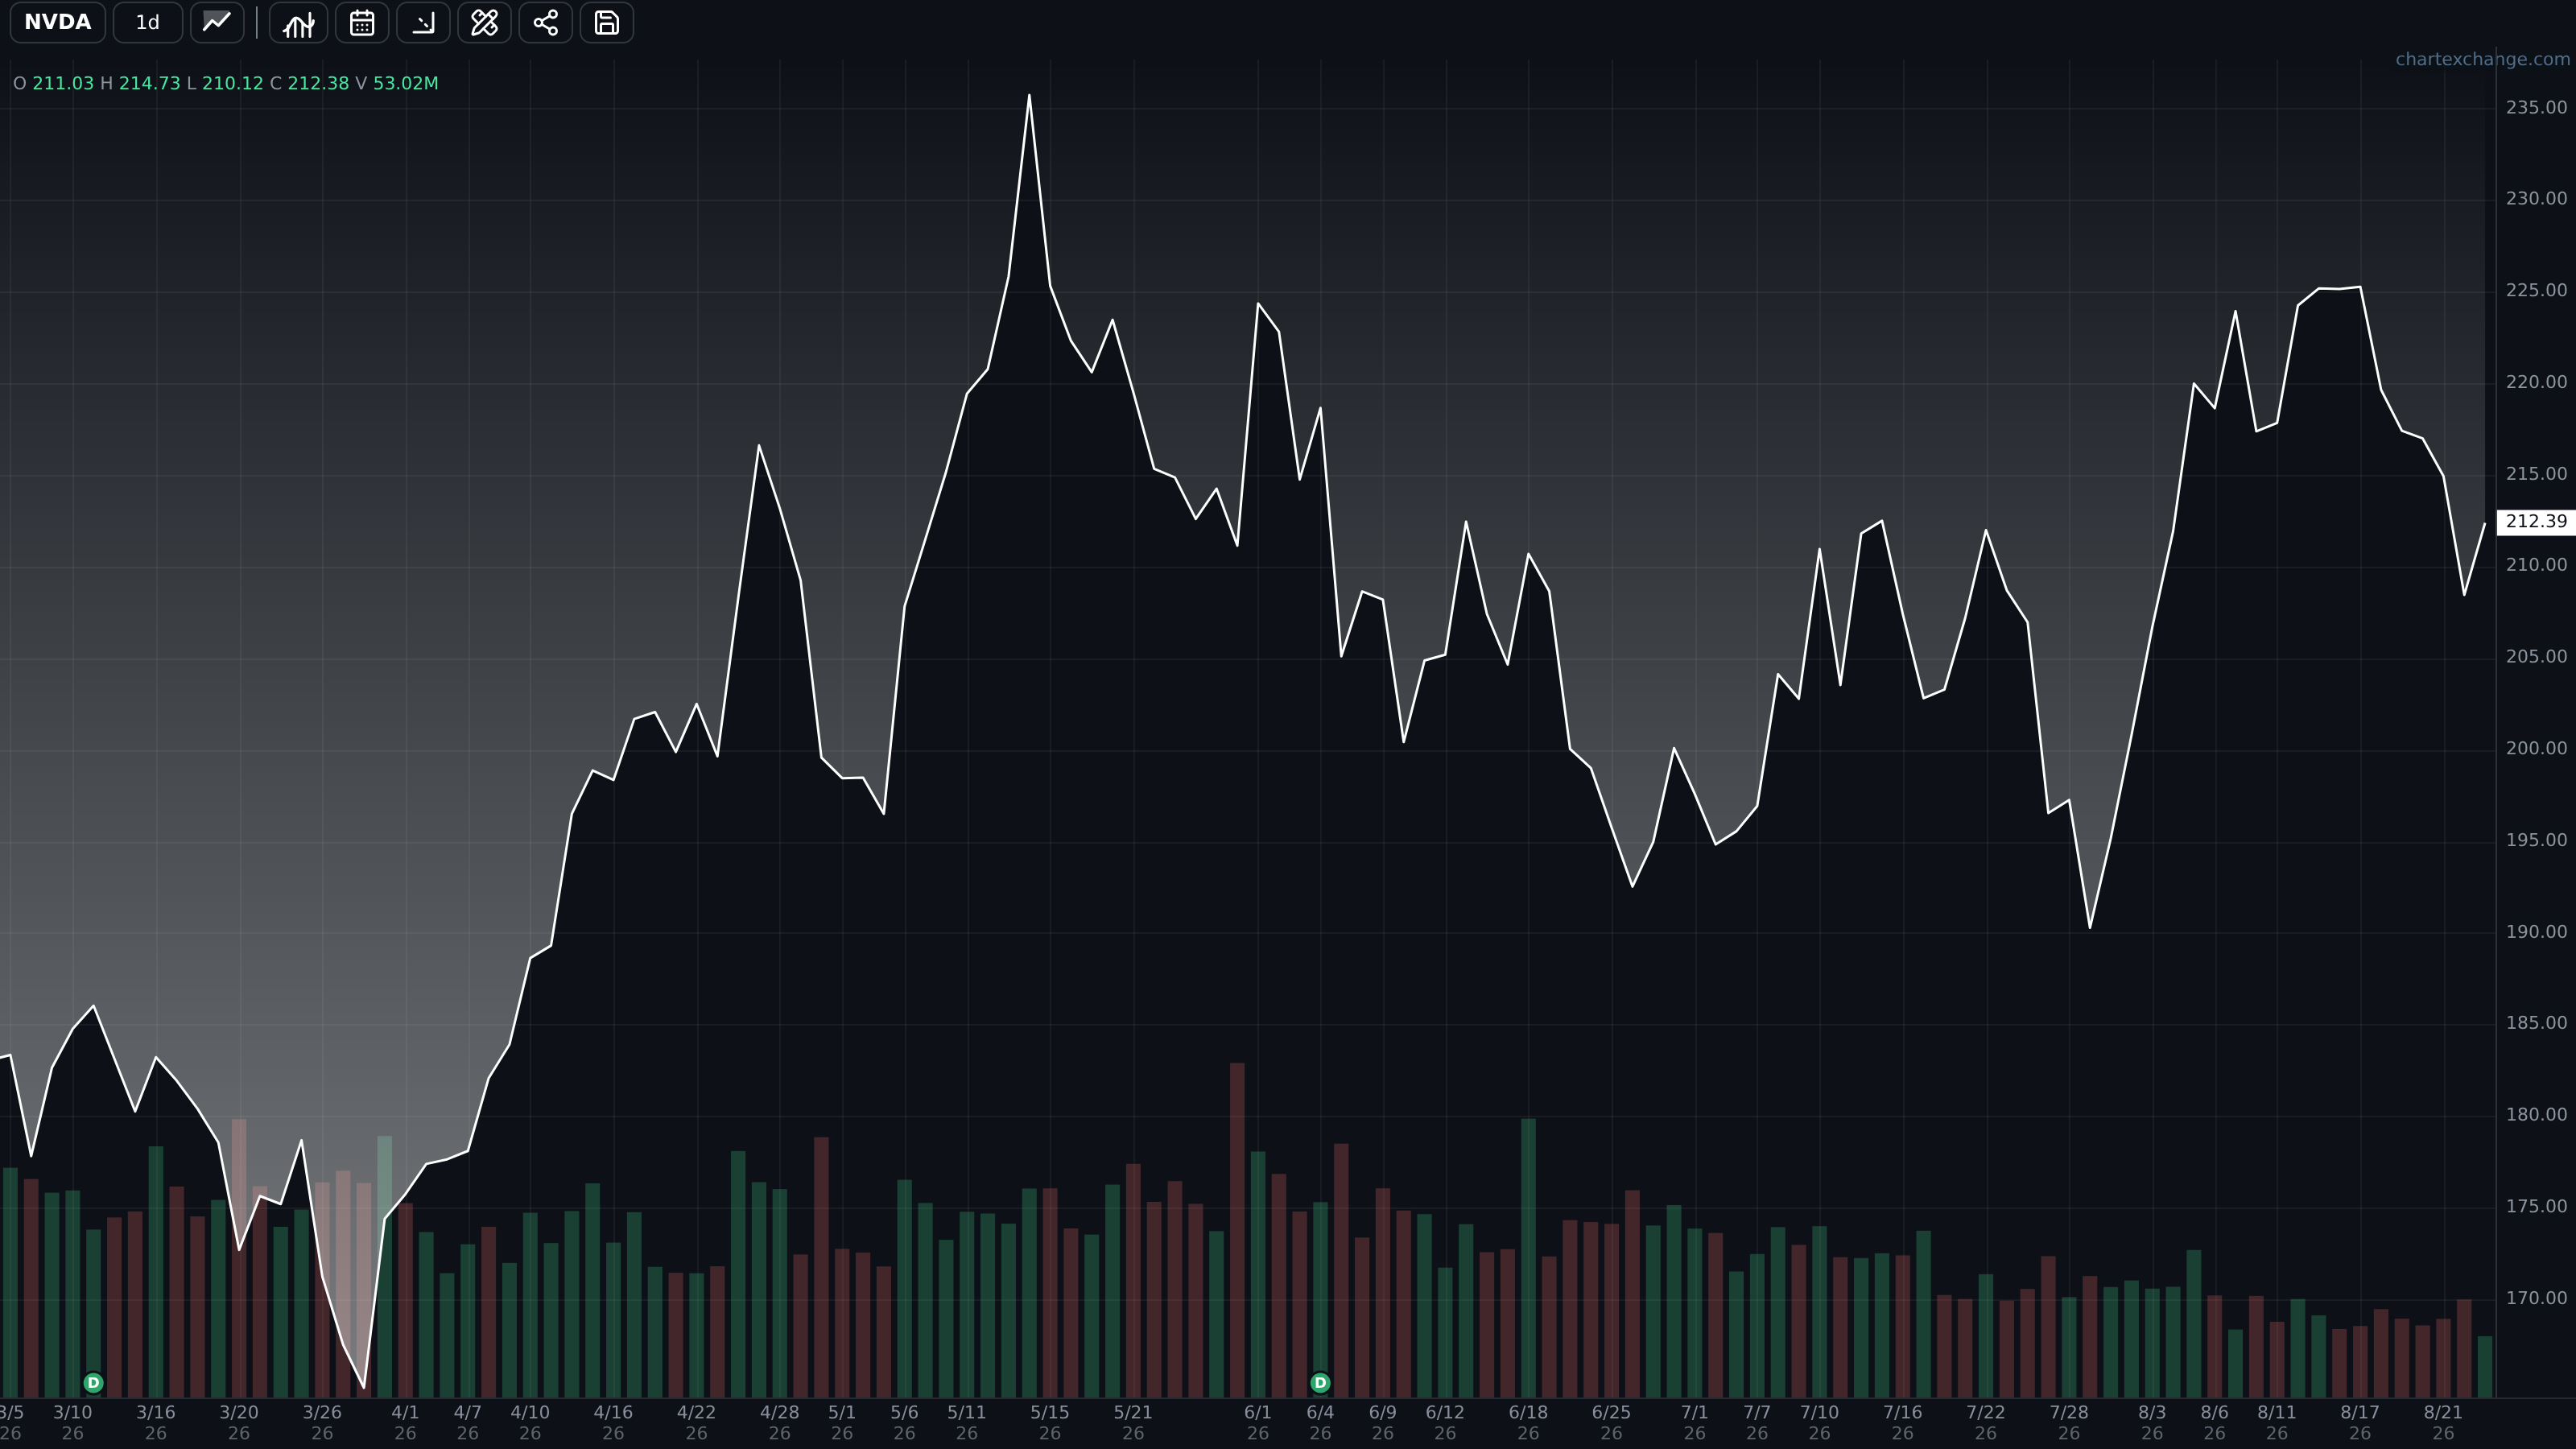The width and height of the screenshot is (2576, 1449).
Task: Click the current price label 212.39
Action: click(2536, 521)
